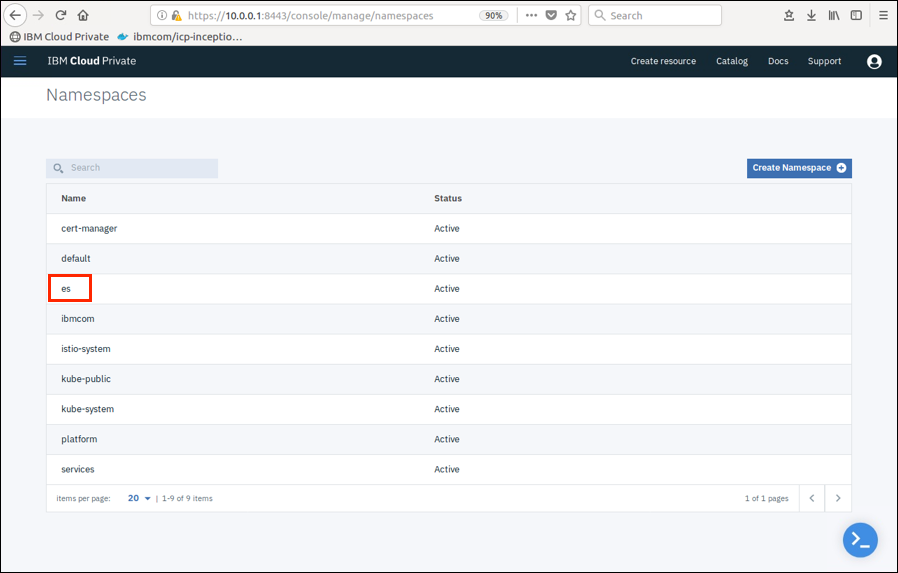898x573 pixels.
Task: Bookmark this page with the star
Action: click(570, 15)
